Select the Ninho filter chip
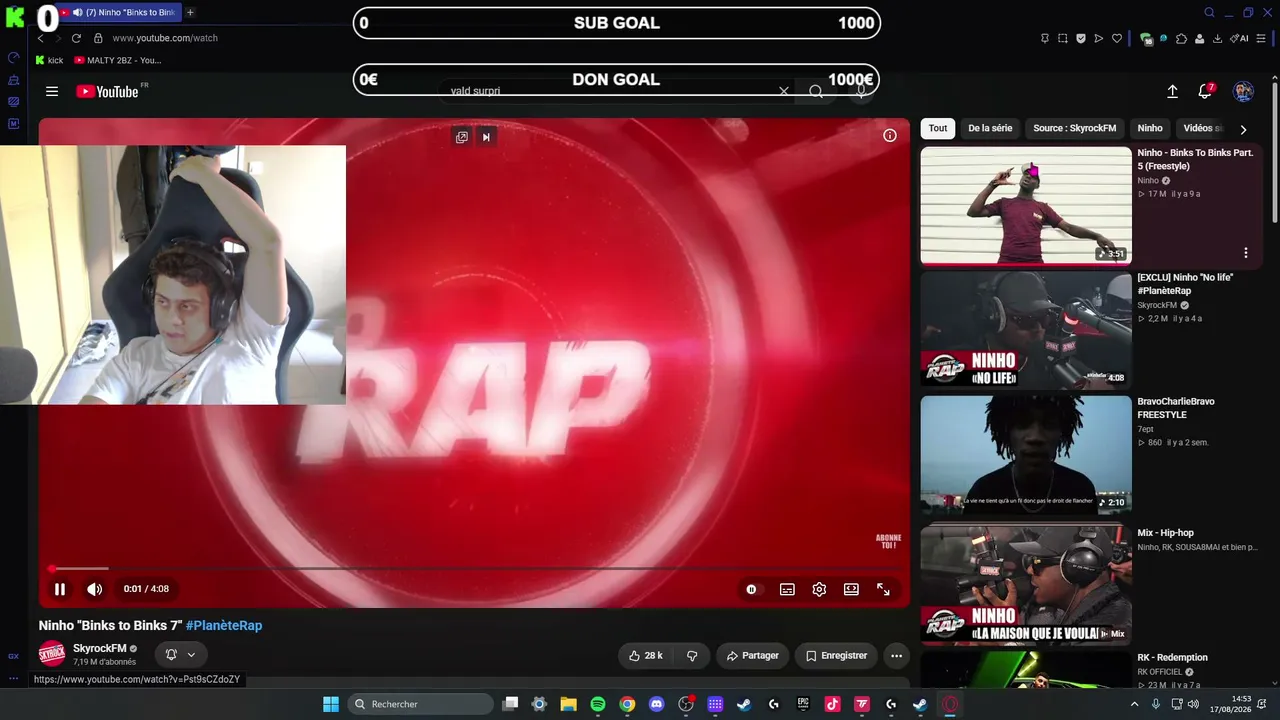 (1150, 128)
